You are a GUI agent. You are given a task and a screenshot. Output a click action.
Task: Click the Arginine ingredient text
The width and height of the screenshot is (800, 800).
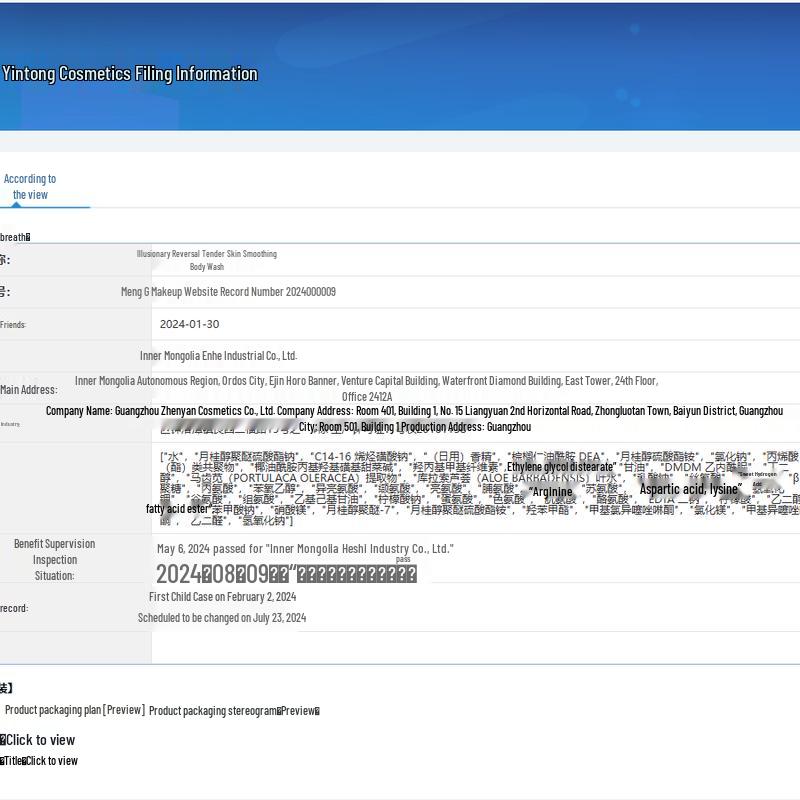click(x=552, y=491)
